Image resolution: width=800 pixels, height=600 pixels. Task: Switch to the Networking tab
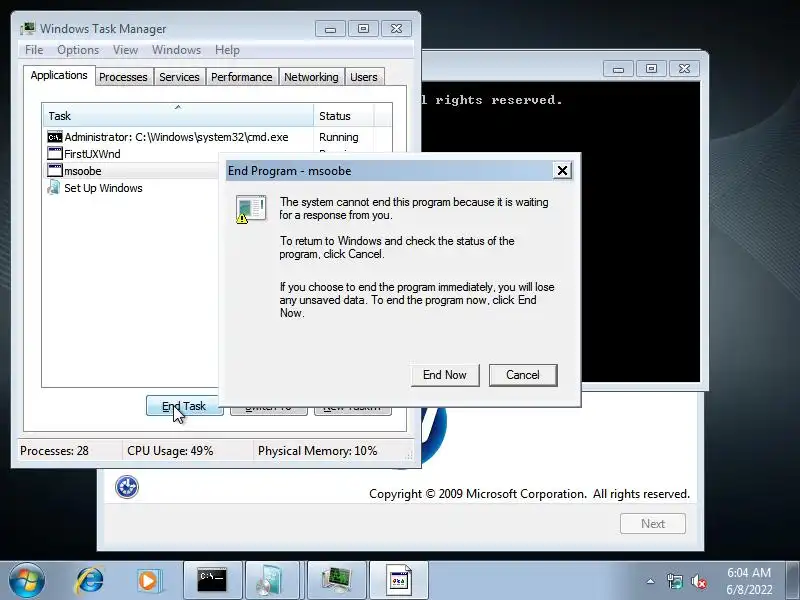click(x=311, y=77)
